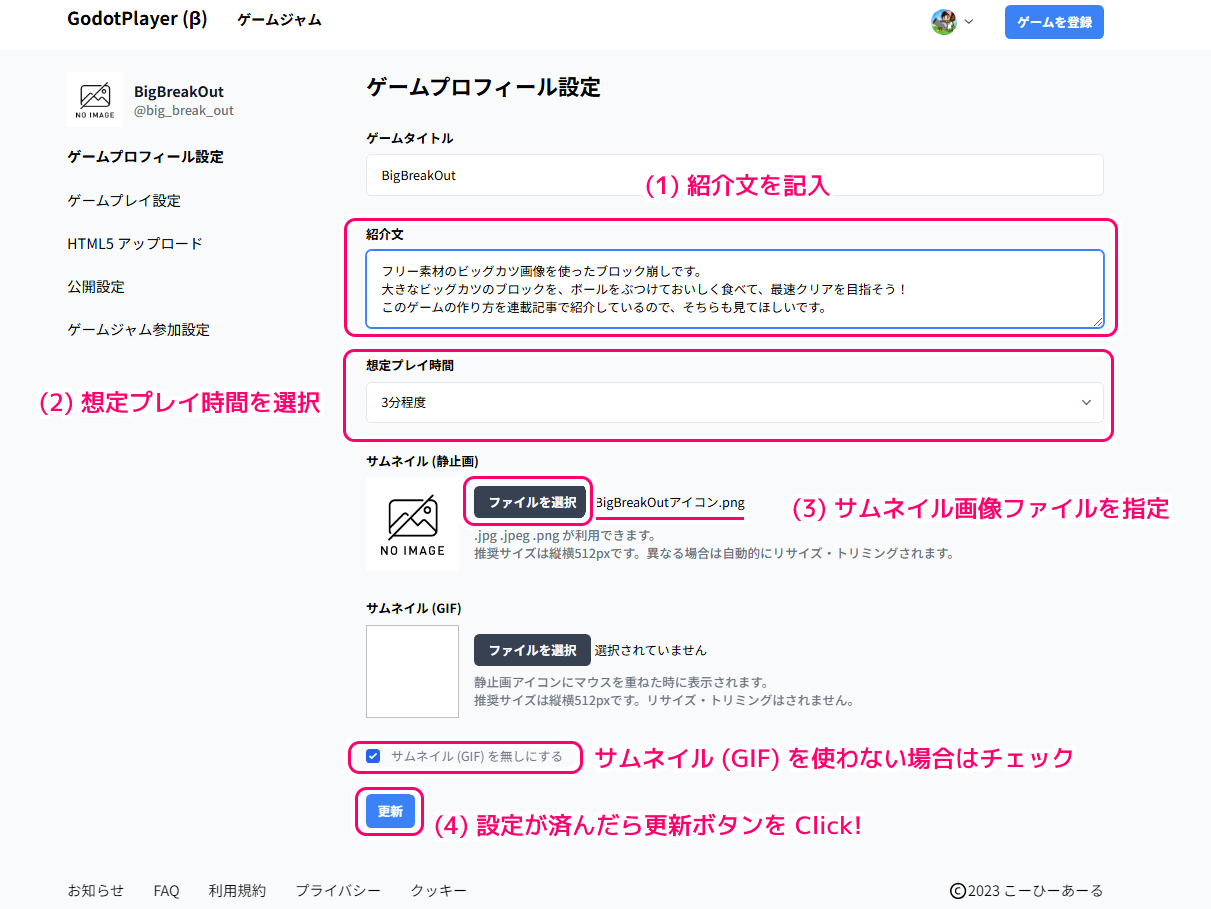This screenshot has height=909, width=1211.
Task: Click ファイルを選択 for still thumbnail
Action: (529, 502)
